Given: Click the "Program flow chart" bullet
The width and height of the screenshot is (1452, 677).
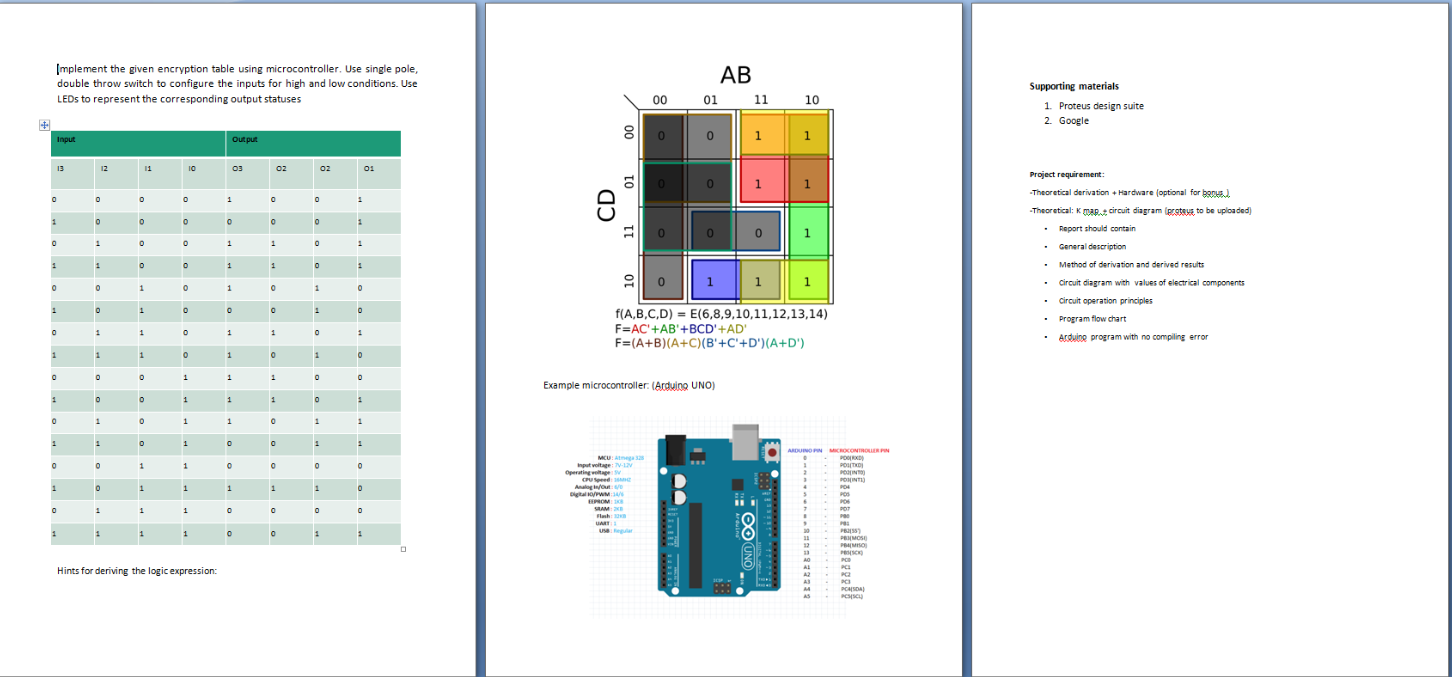Looking at the screenshot, I should (x=1092, y=319).
